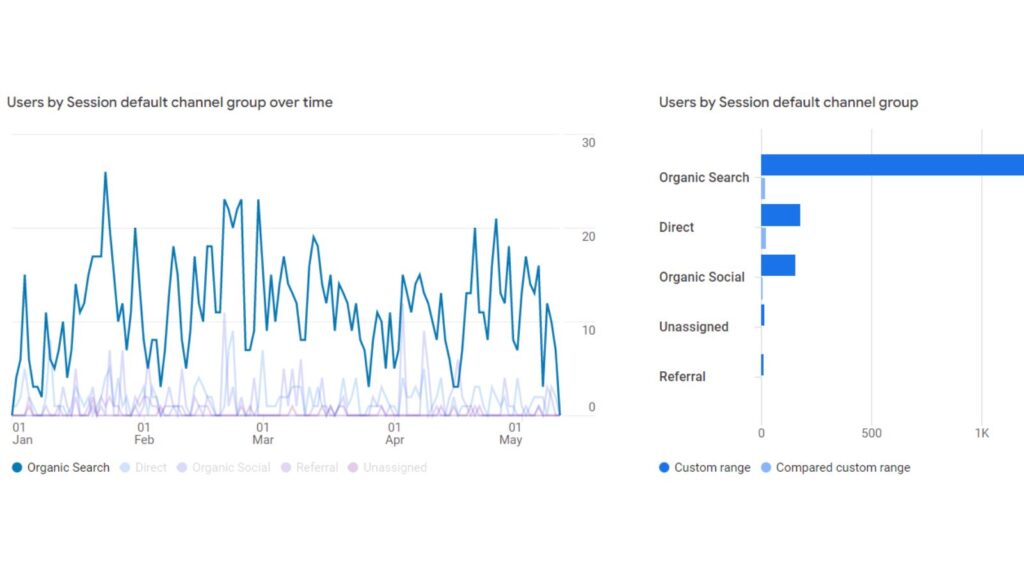The width and height of the screenshot is (1024, 576).
Task: Click the Direct row label
Action: tap(676, 227)
